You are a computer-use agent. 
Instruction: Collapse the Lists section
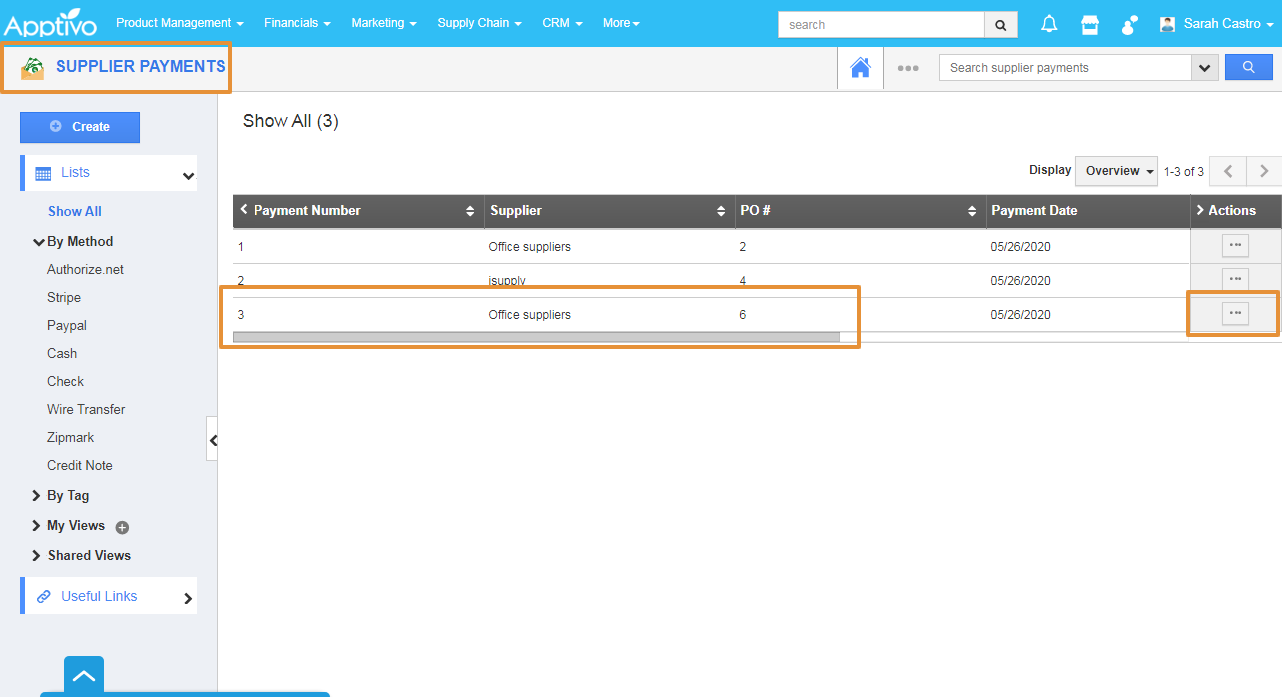[188, 176]
